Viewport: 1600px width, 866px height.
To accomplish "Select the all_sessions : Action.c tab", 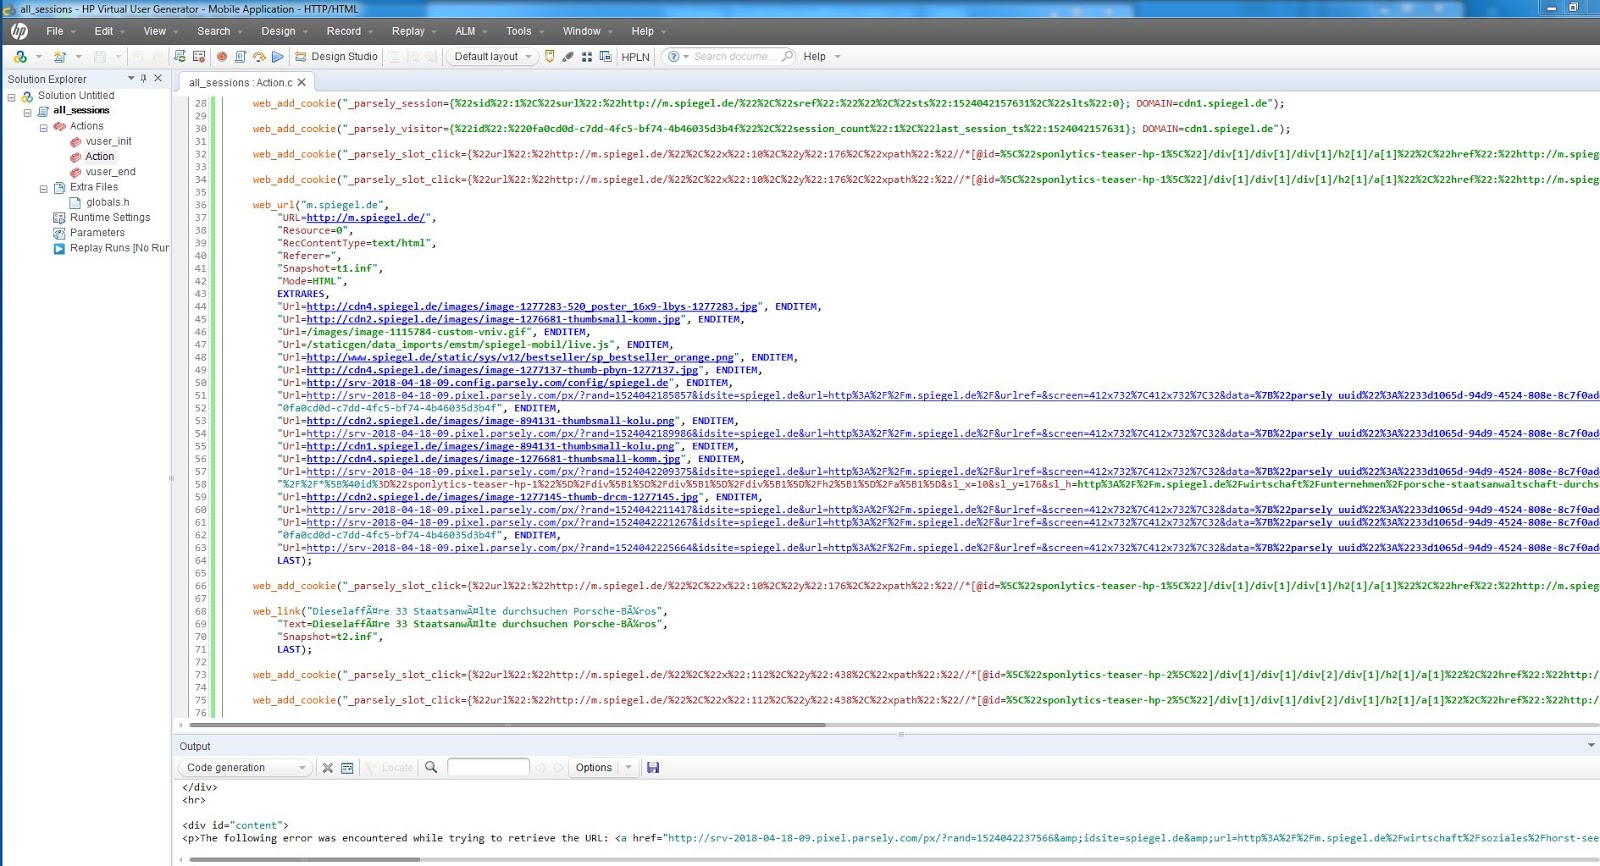I will point(240,82).
